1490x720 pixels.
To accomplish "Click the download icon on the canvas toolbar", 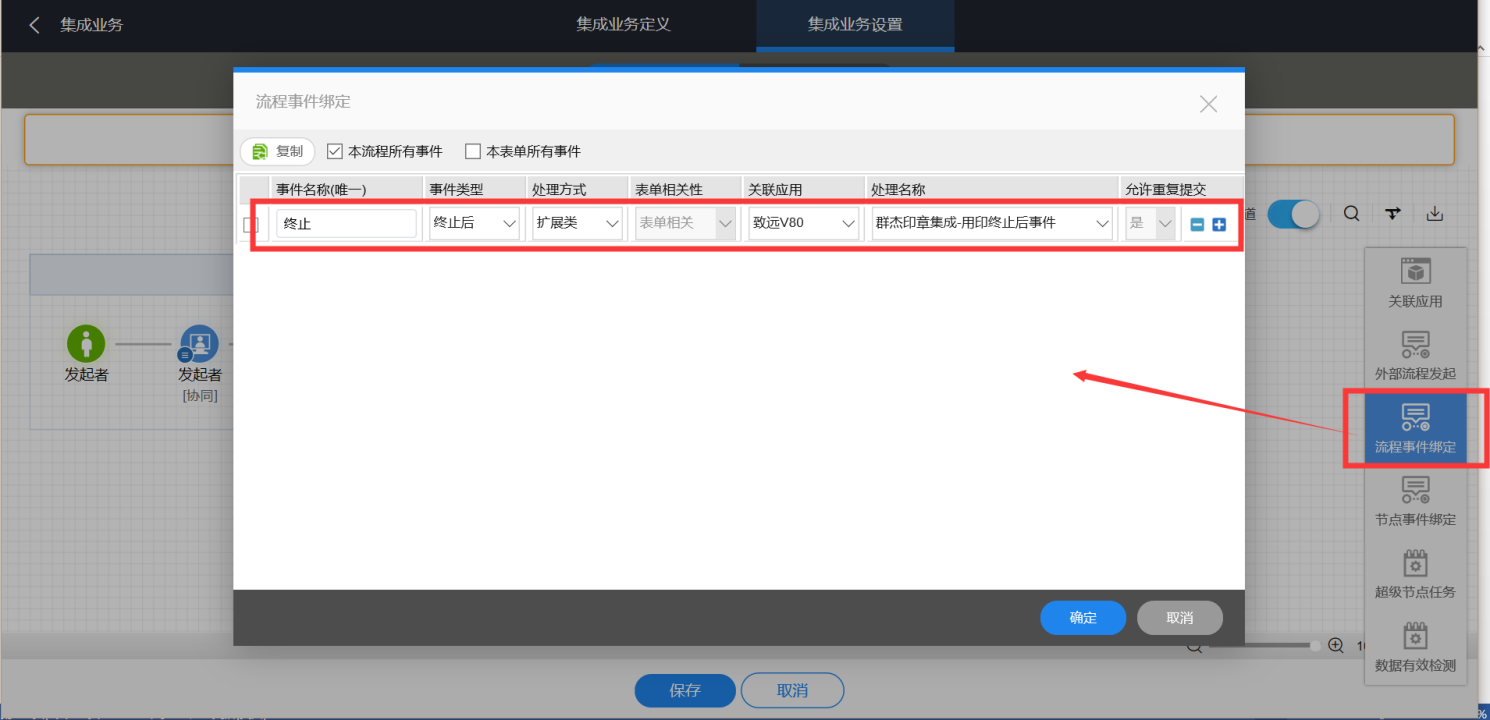I will point(1435,213).
